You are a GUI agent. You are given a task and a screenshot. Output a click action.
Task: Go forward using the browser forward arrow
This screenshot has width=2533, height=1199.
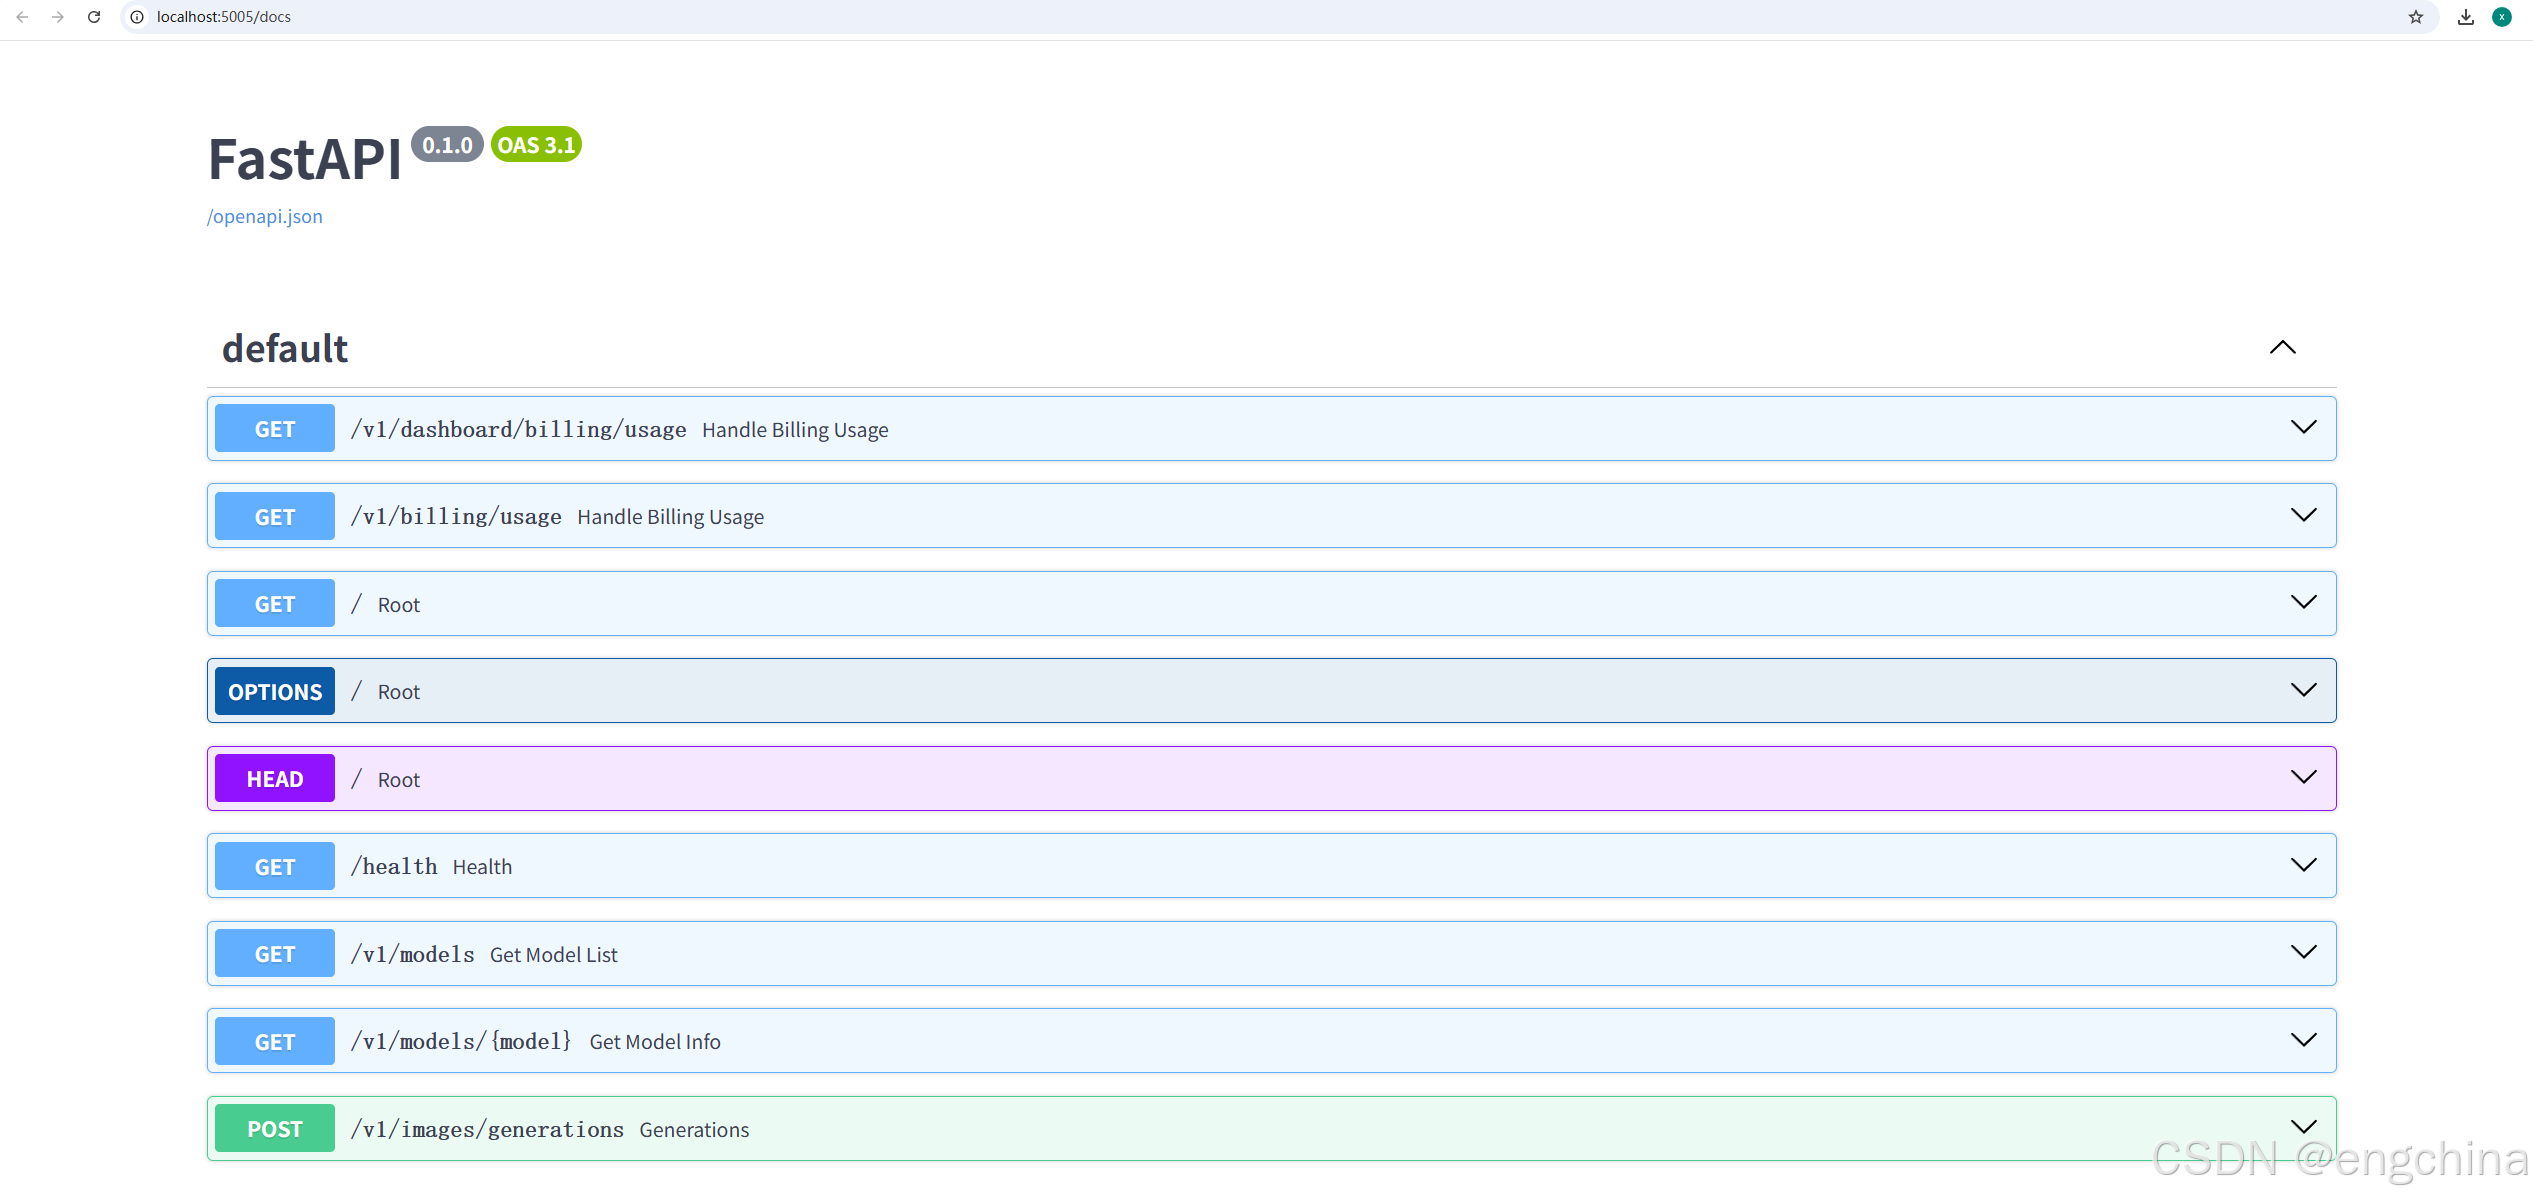(x=58, y=17)
